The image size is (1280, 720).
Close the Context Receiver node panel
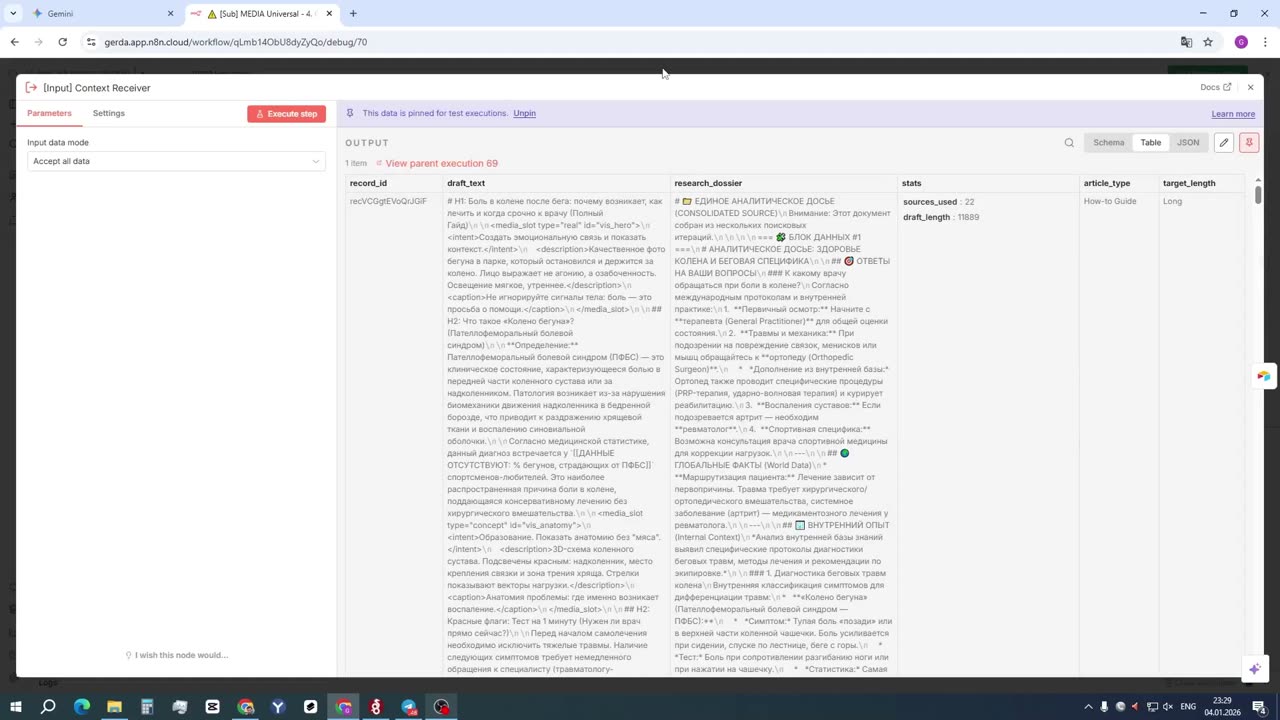click(1250, 88)
